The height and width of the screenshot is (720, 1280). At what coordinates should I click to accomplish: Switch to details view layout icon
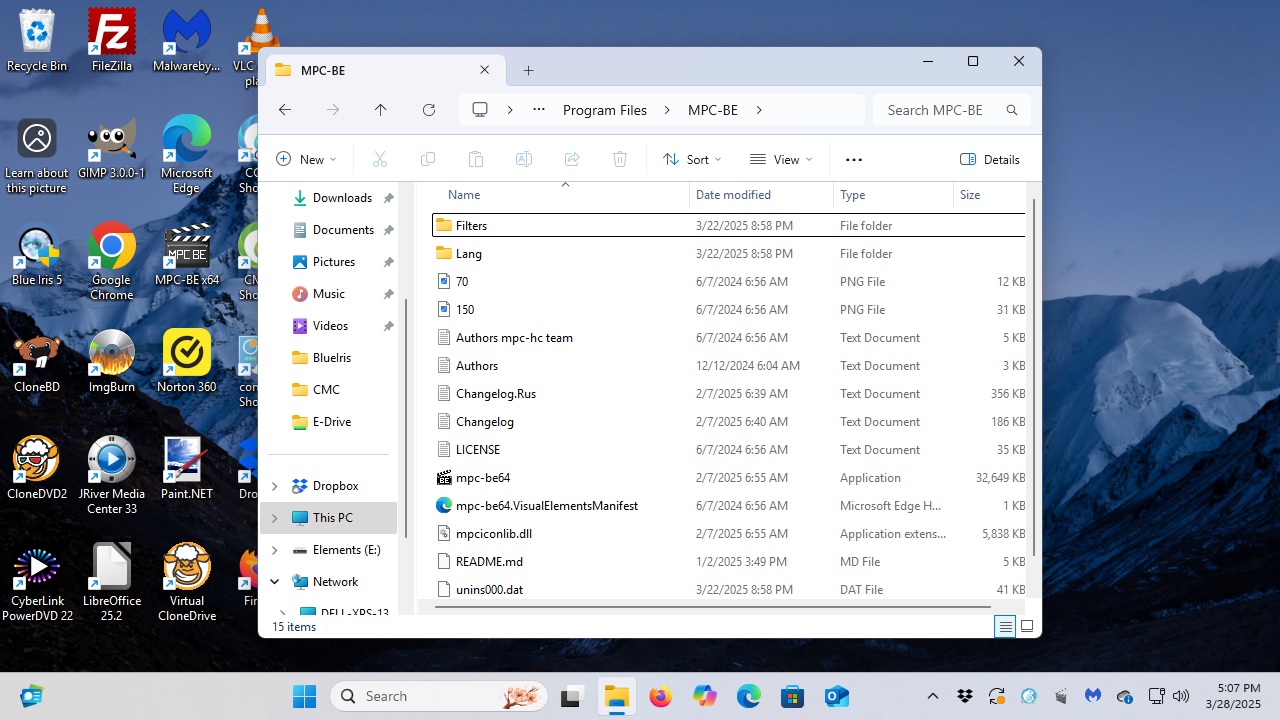(x=1005, y=627)
